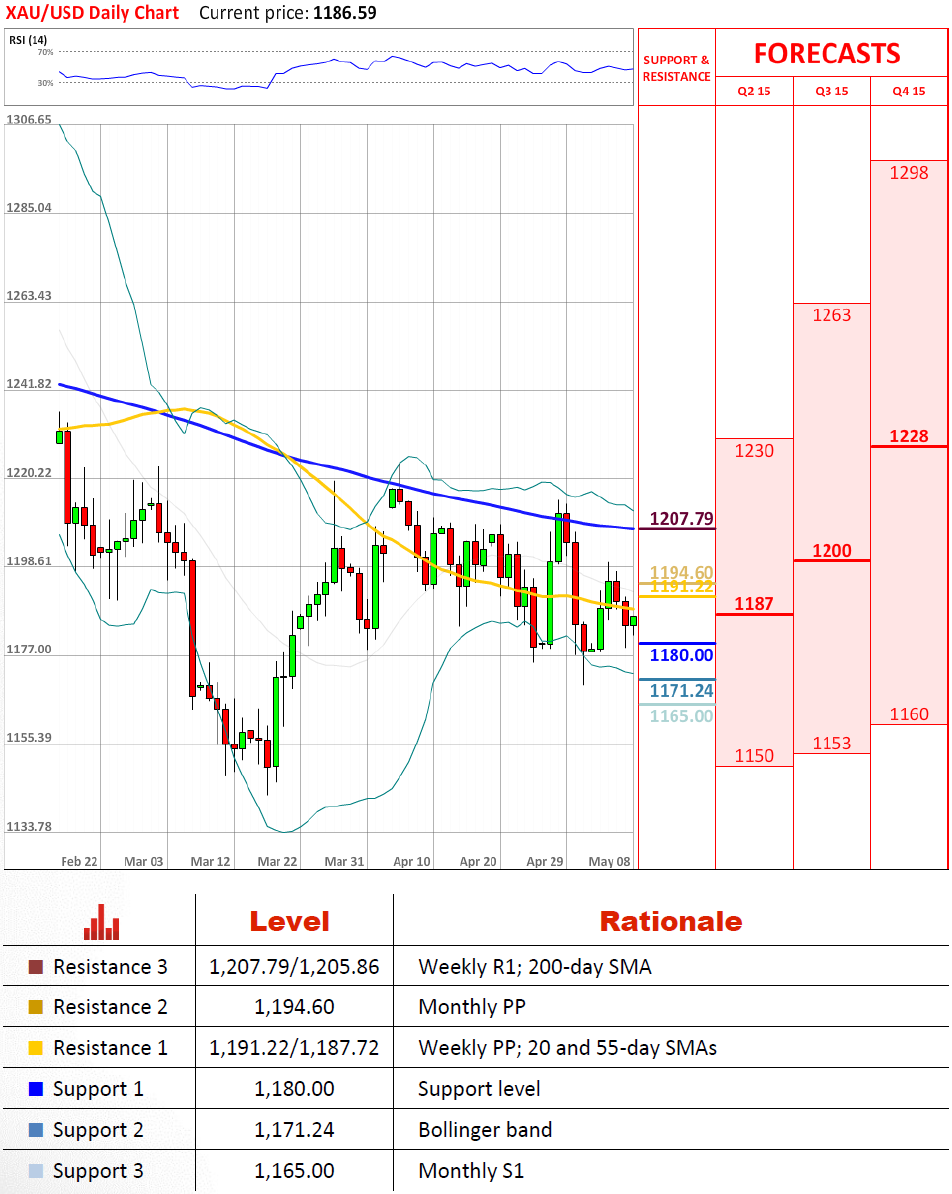The image size is (952, 1194).
Task: Click the XAU/USD Daily Chart title
Action: pyautogui.click(x=93, y=13)
